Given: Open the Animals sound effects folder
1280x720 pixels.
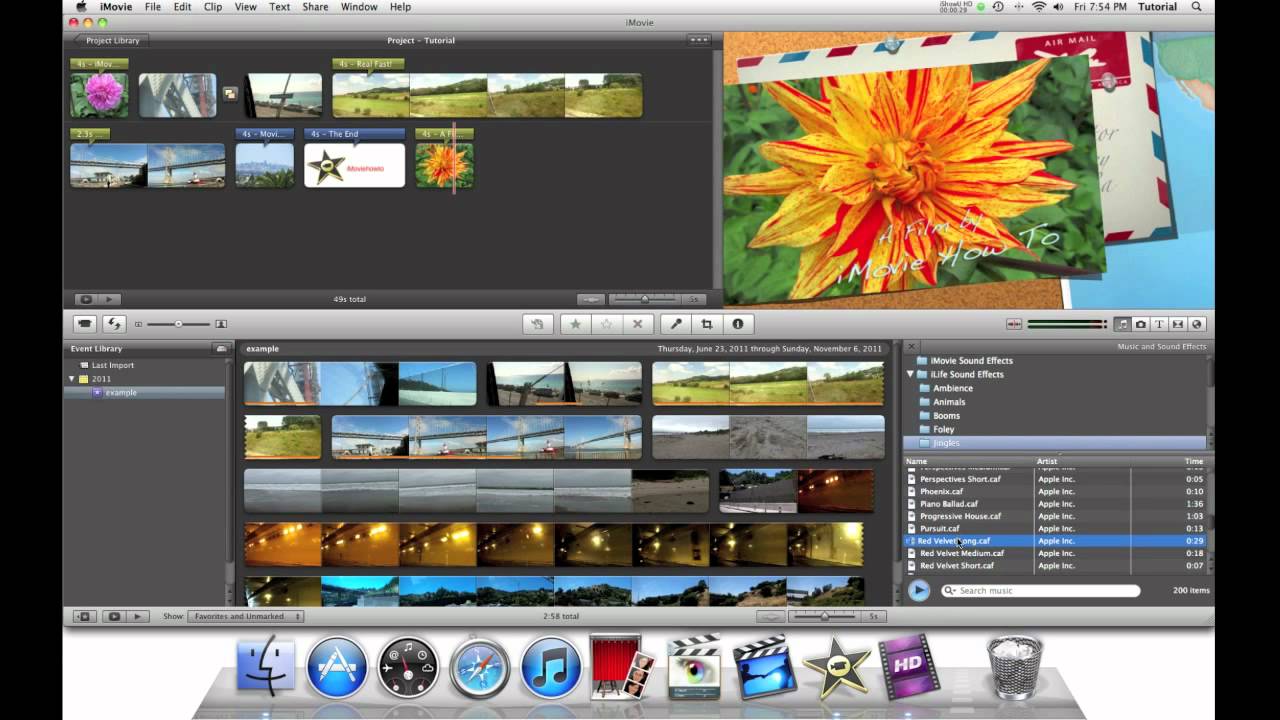Looking at the screenshot, I should 949,402.
